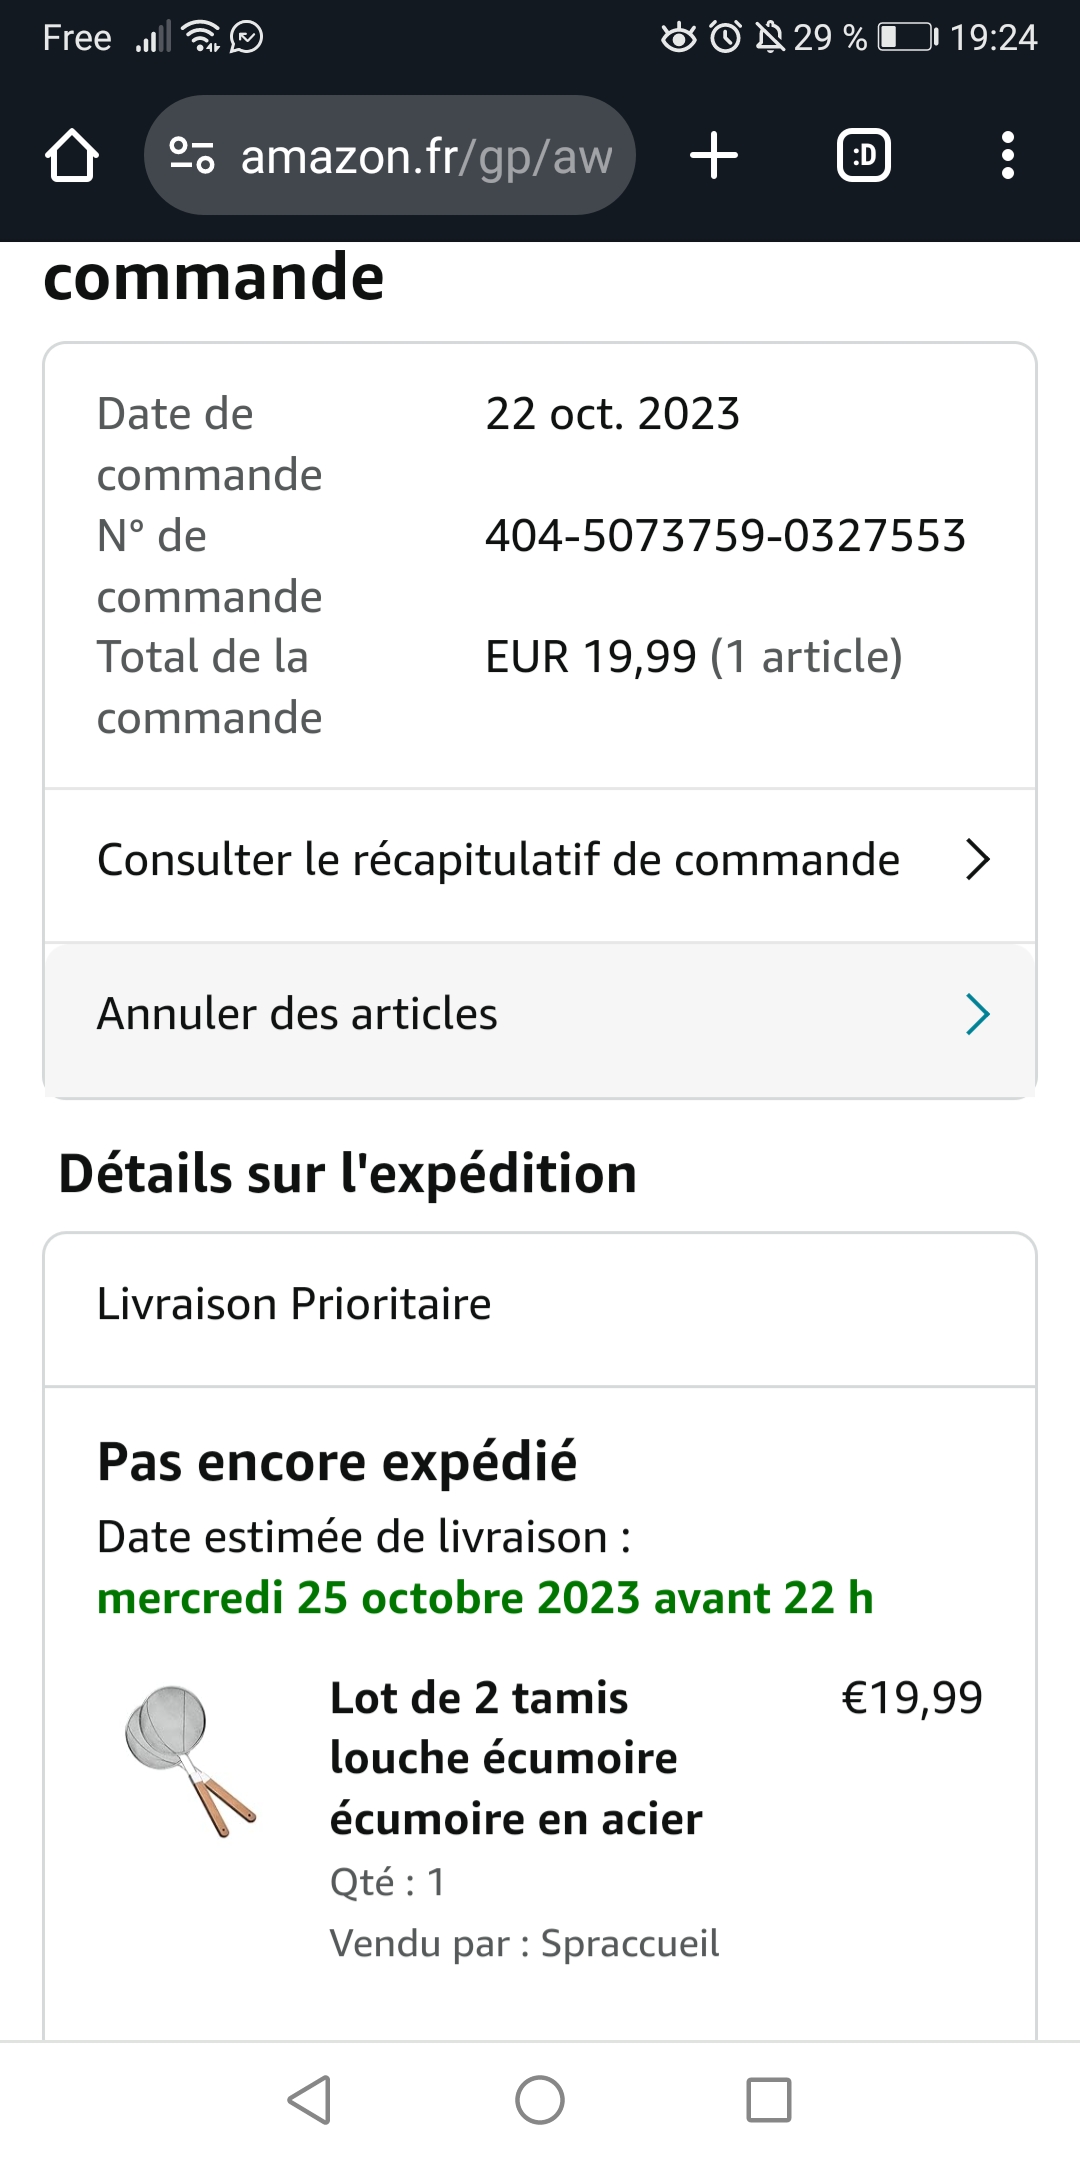Open site settings icon in address bar
The height and width of the screenshot is (2160, 1080).
point(192,156)
